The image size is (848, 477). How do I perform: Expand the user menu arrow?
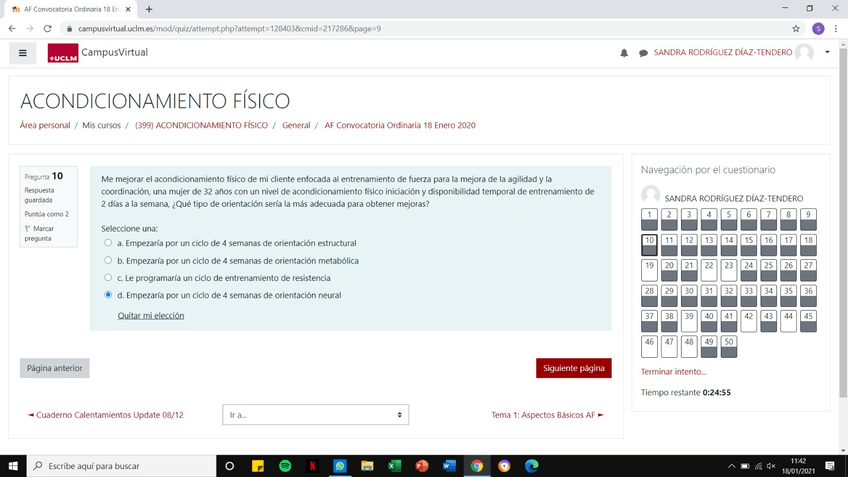[827, 52]
